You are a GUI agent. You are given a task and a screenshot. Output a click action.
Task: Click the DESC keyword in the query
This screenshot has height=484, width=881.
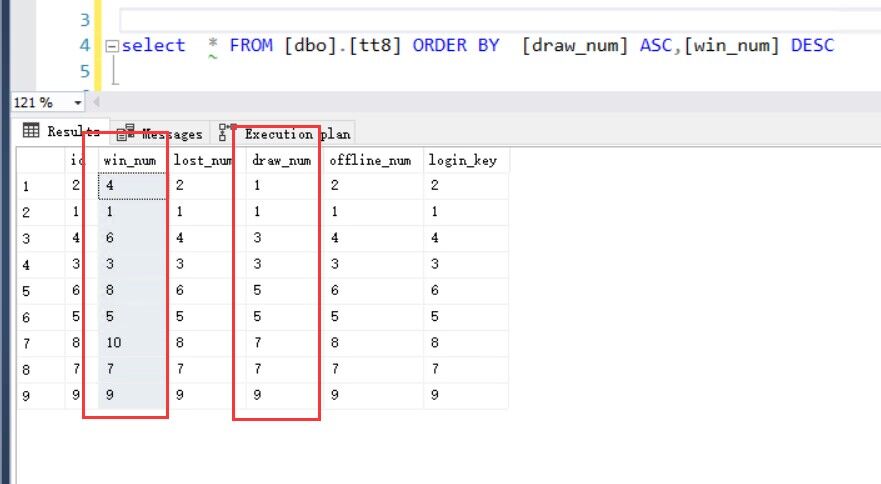[811, 46]
